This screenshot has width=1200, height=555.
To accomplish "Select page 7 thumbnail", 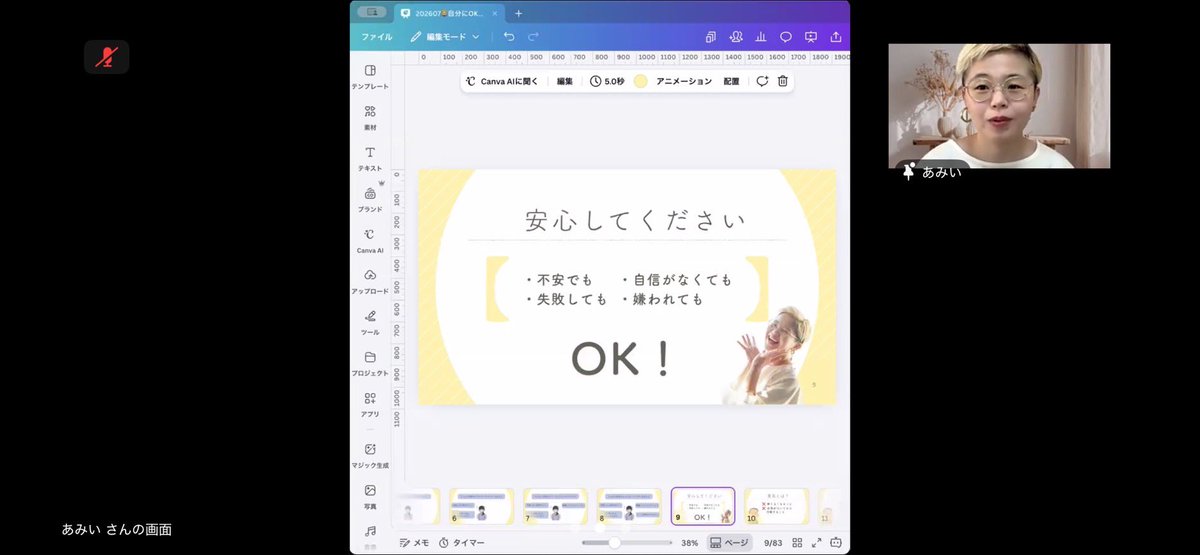I will tap(555, 506).
